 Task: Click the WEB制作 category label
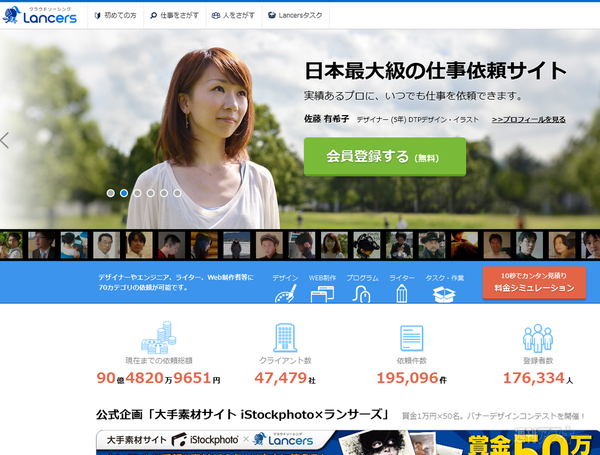[322, 278]
